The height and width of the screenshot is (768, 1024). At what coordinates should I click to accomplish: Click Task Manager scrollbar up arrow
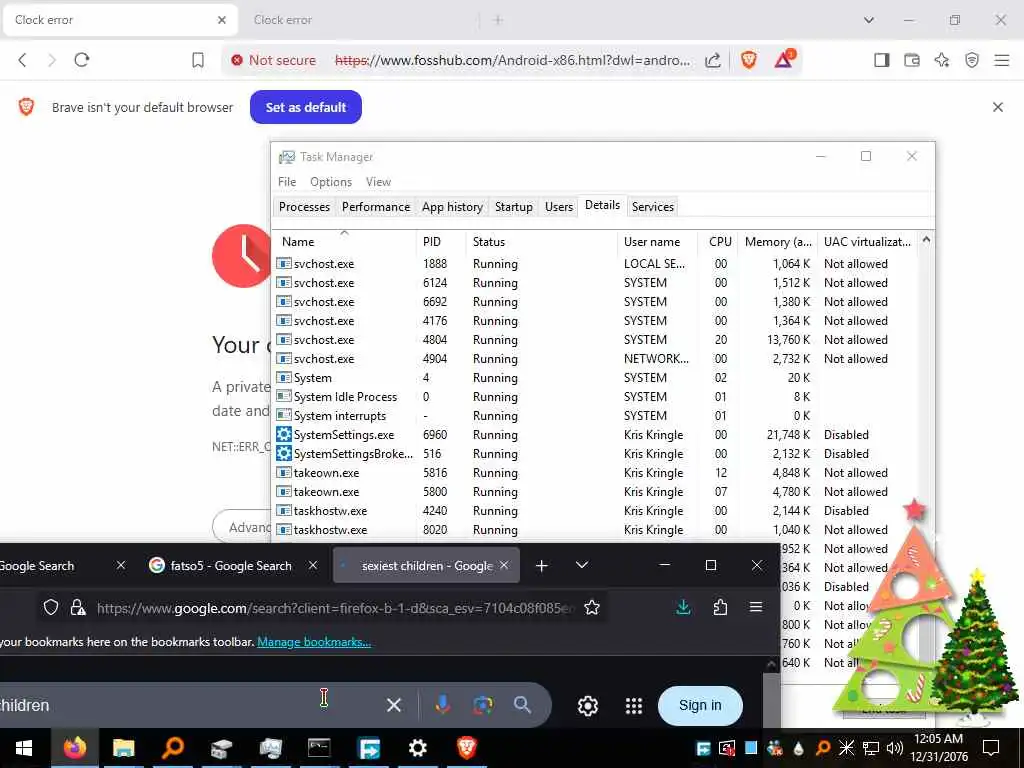(926, 240)
